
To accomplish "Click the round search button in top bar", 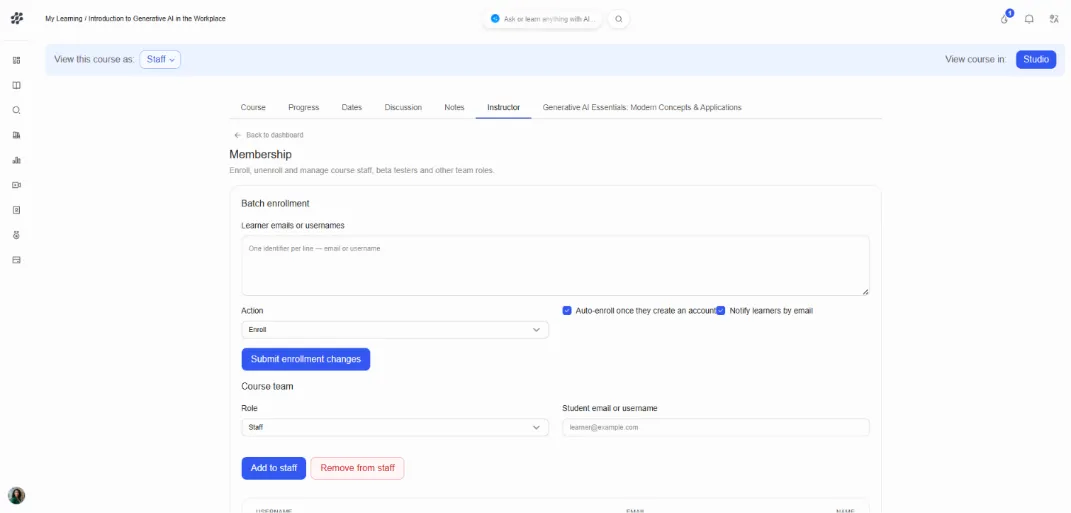I will tap(619, 19).
